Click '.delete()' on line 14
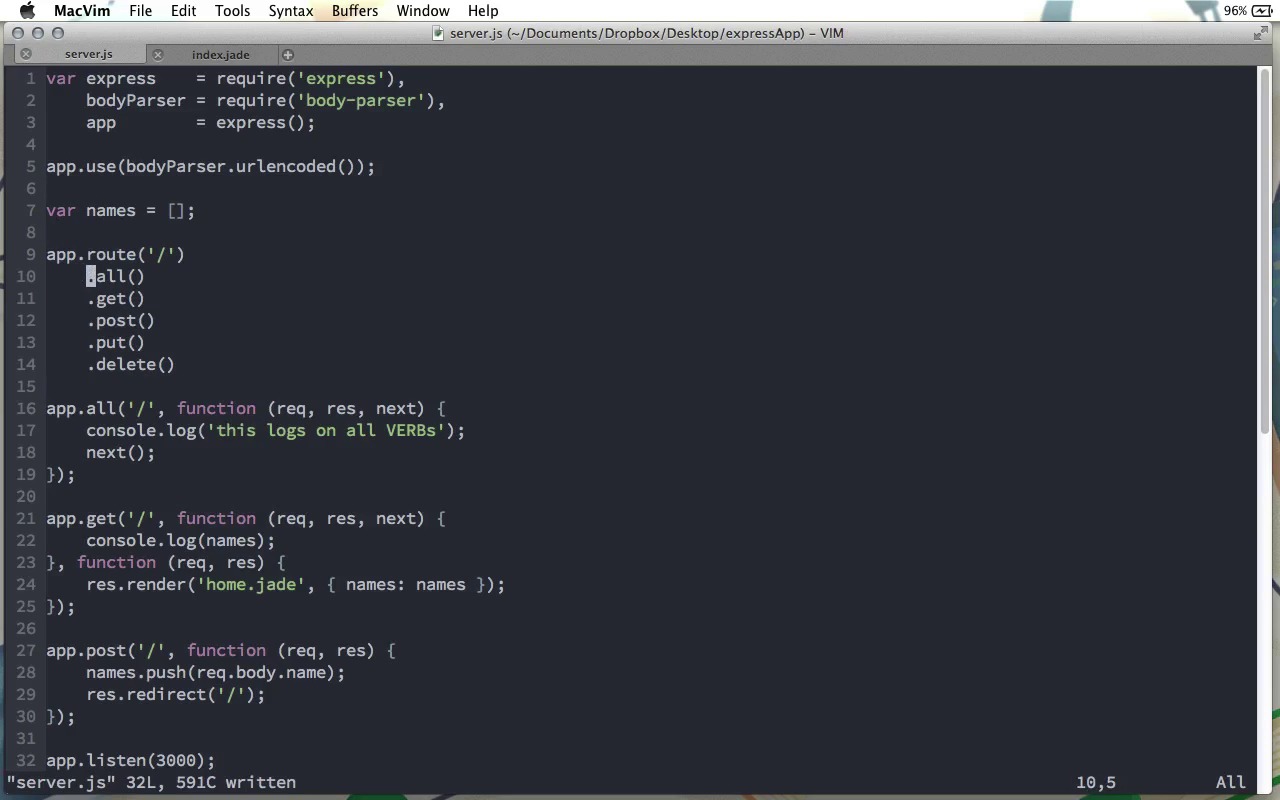The image size is (1280, 800). click(131, 364)
